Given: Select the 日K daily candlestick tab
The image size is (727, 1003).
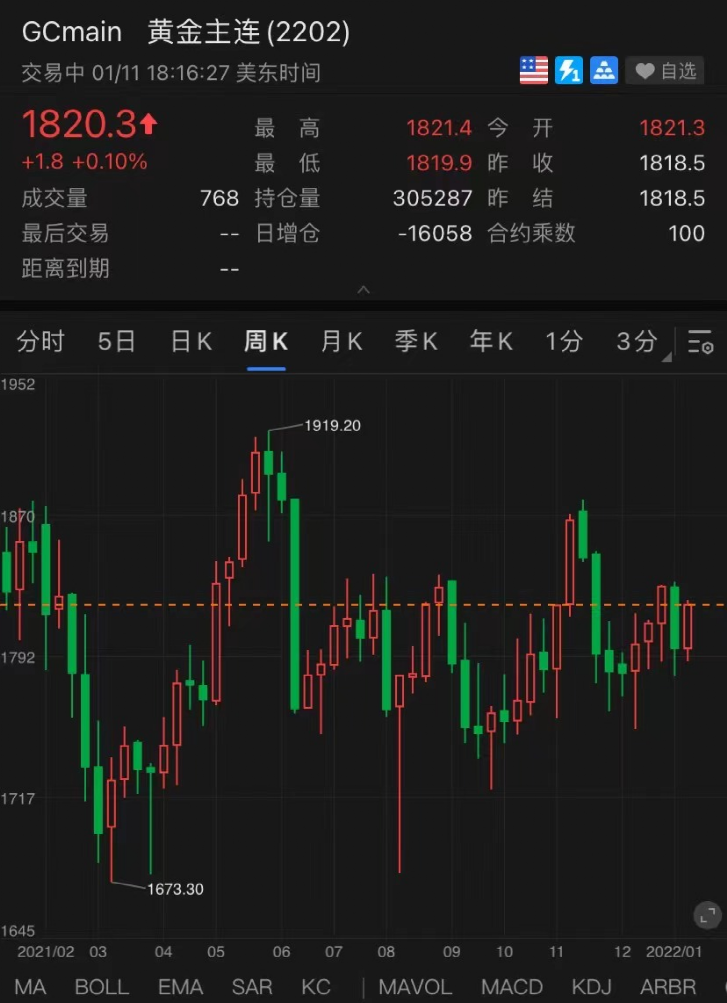Looking at the screenshot, I should pos(191,342).
